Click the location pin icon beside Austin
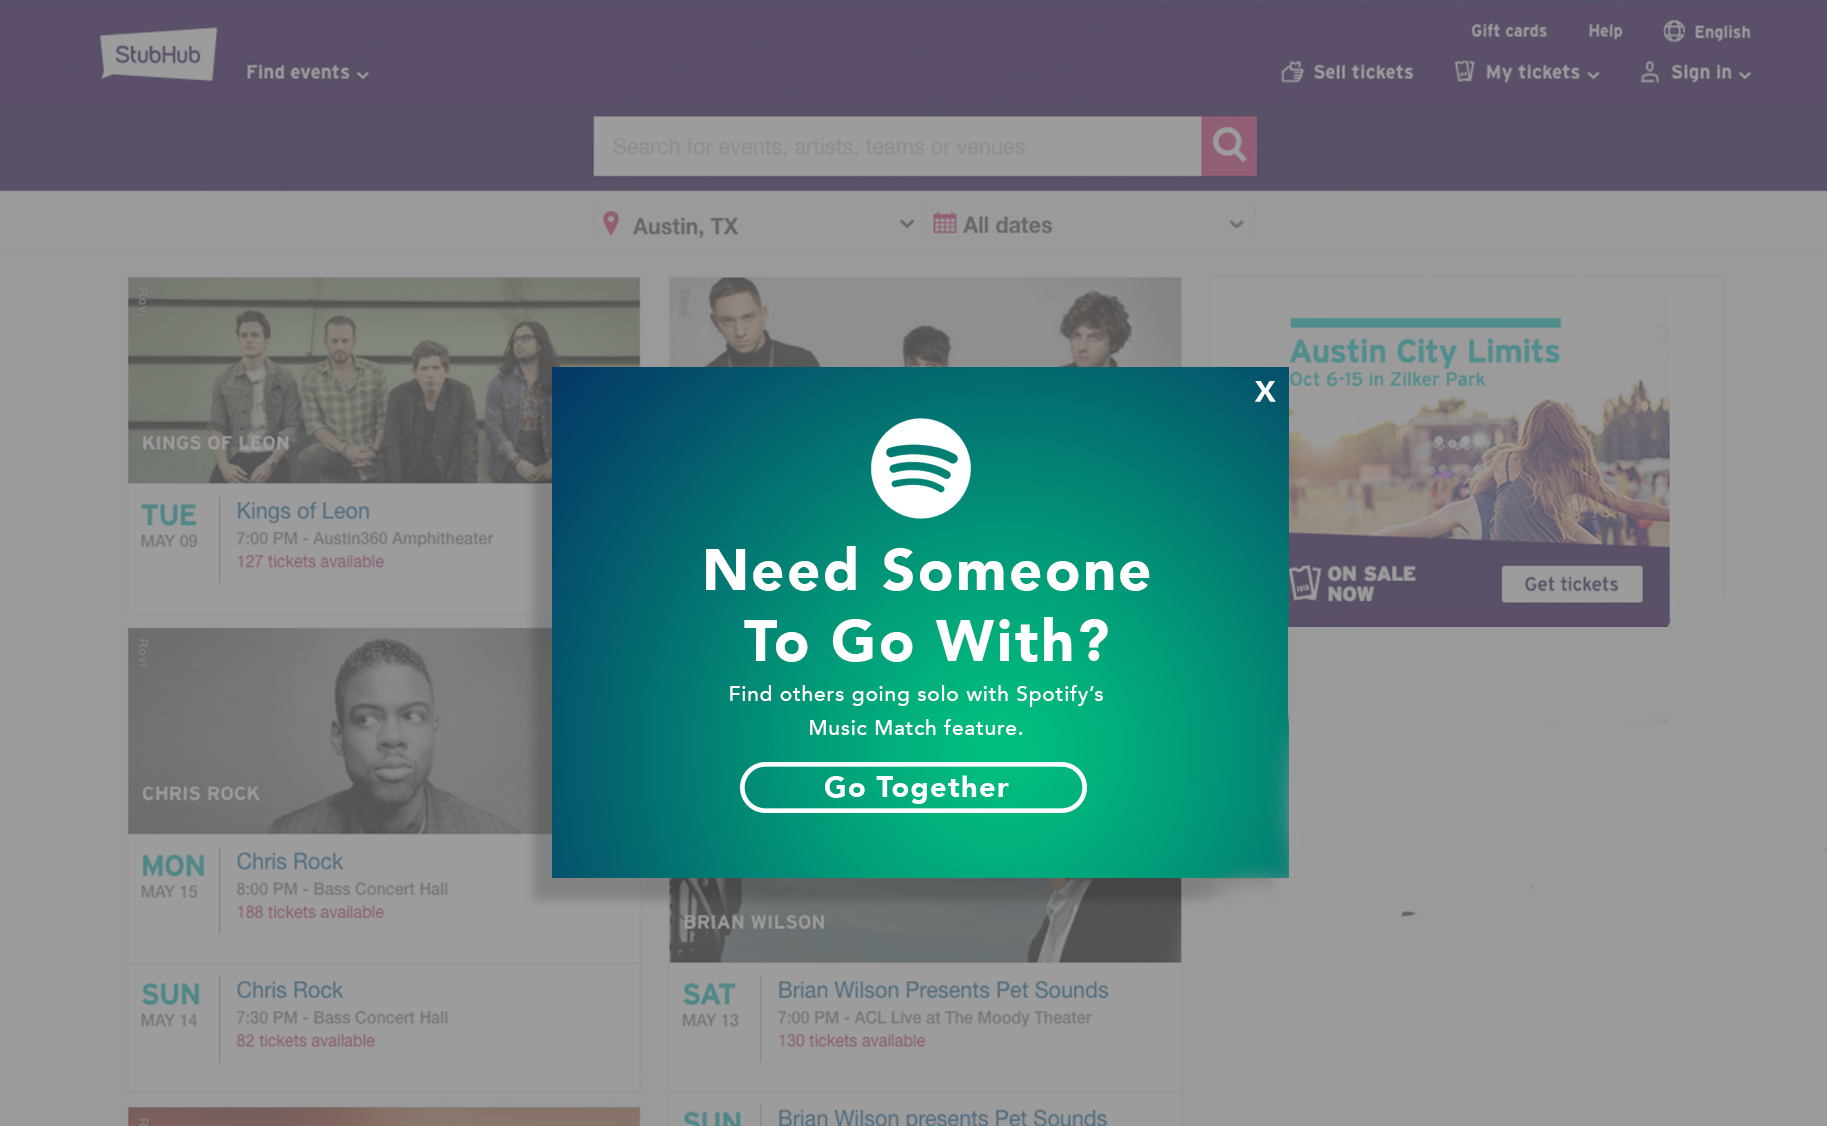 [x=611, y=223]
